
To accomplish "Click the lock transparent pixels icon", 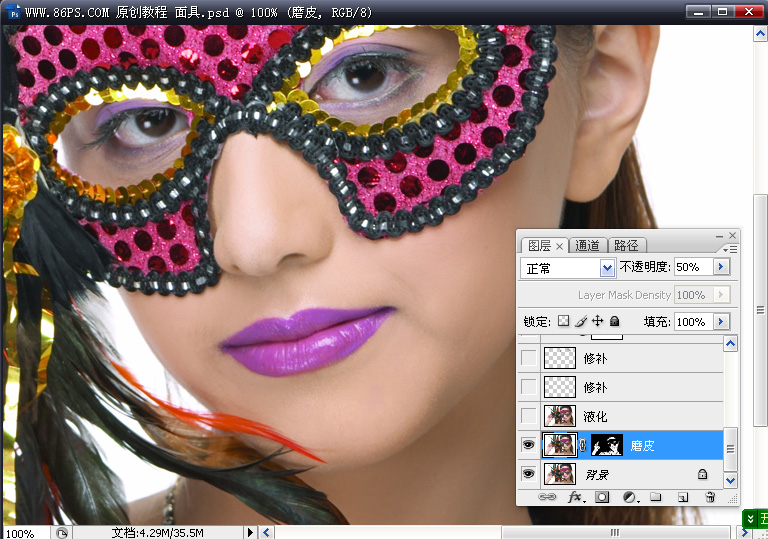I will (x=563, y=321).
